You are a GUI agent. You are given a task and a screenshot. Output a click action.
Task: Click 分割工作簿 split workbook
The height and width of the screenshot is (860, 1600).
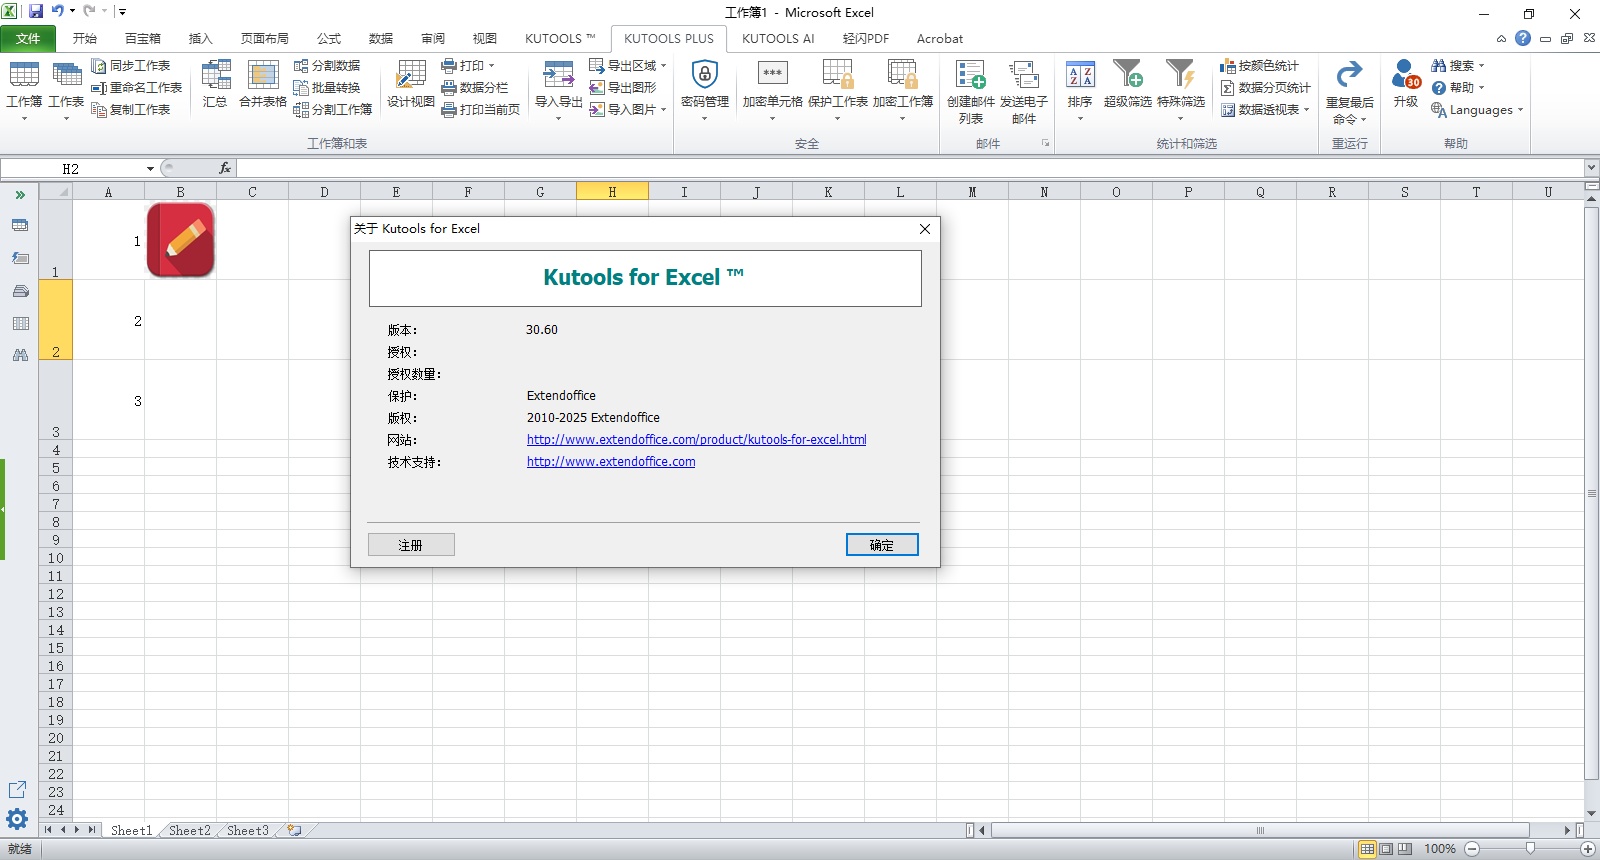[333, 110]
